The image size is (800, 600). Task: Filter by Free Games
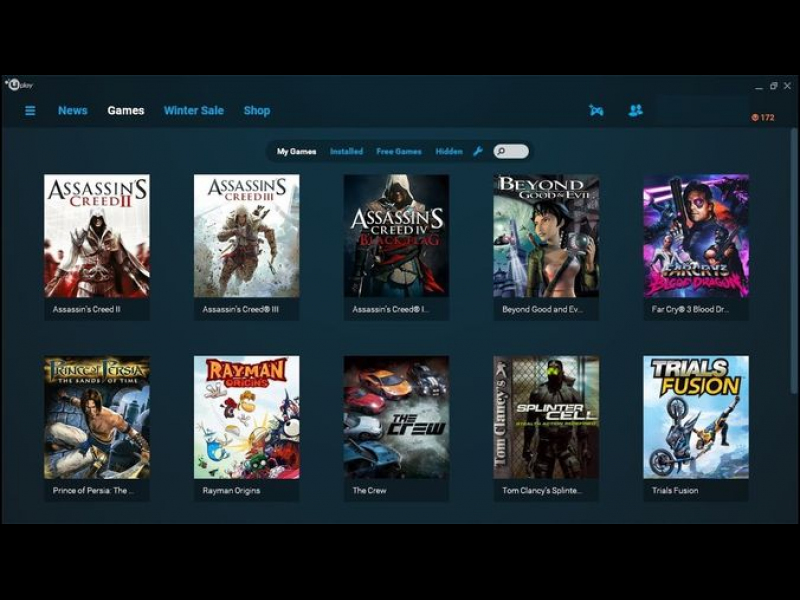(x=398, y=152)
